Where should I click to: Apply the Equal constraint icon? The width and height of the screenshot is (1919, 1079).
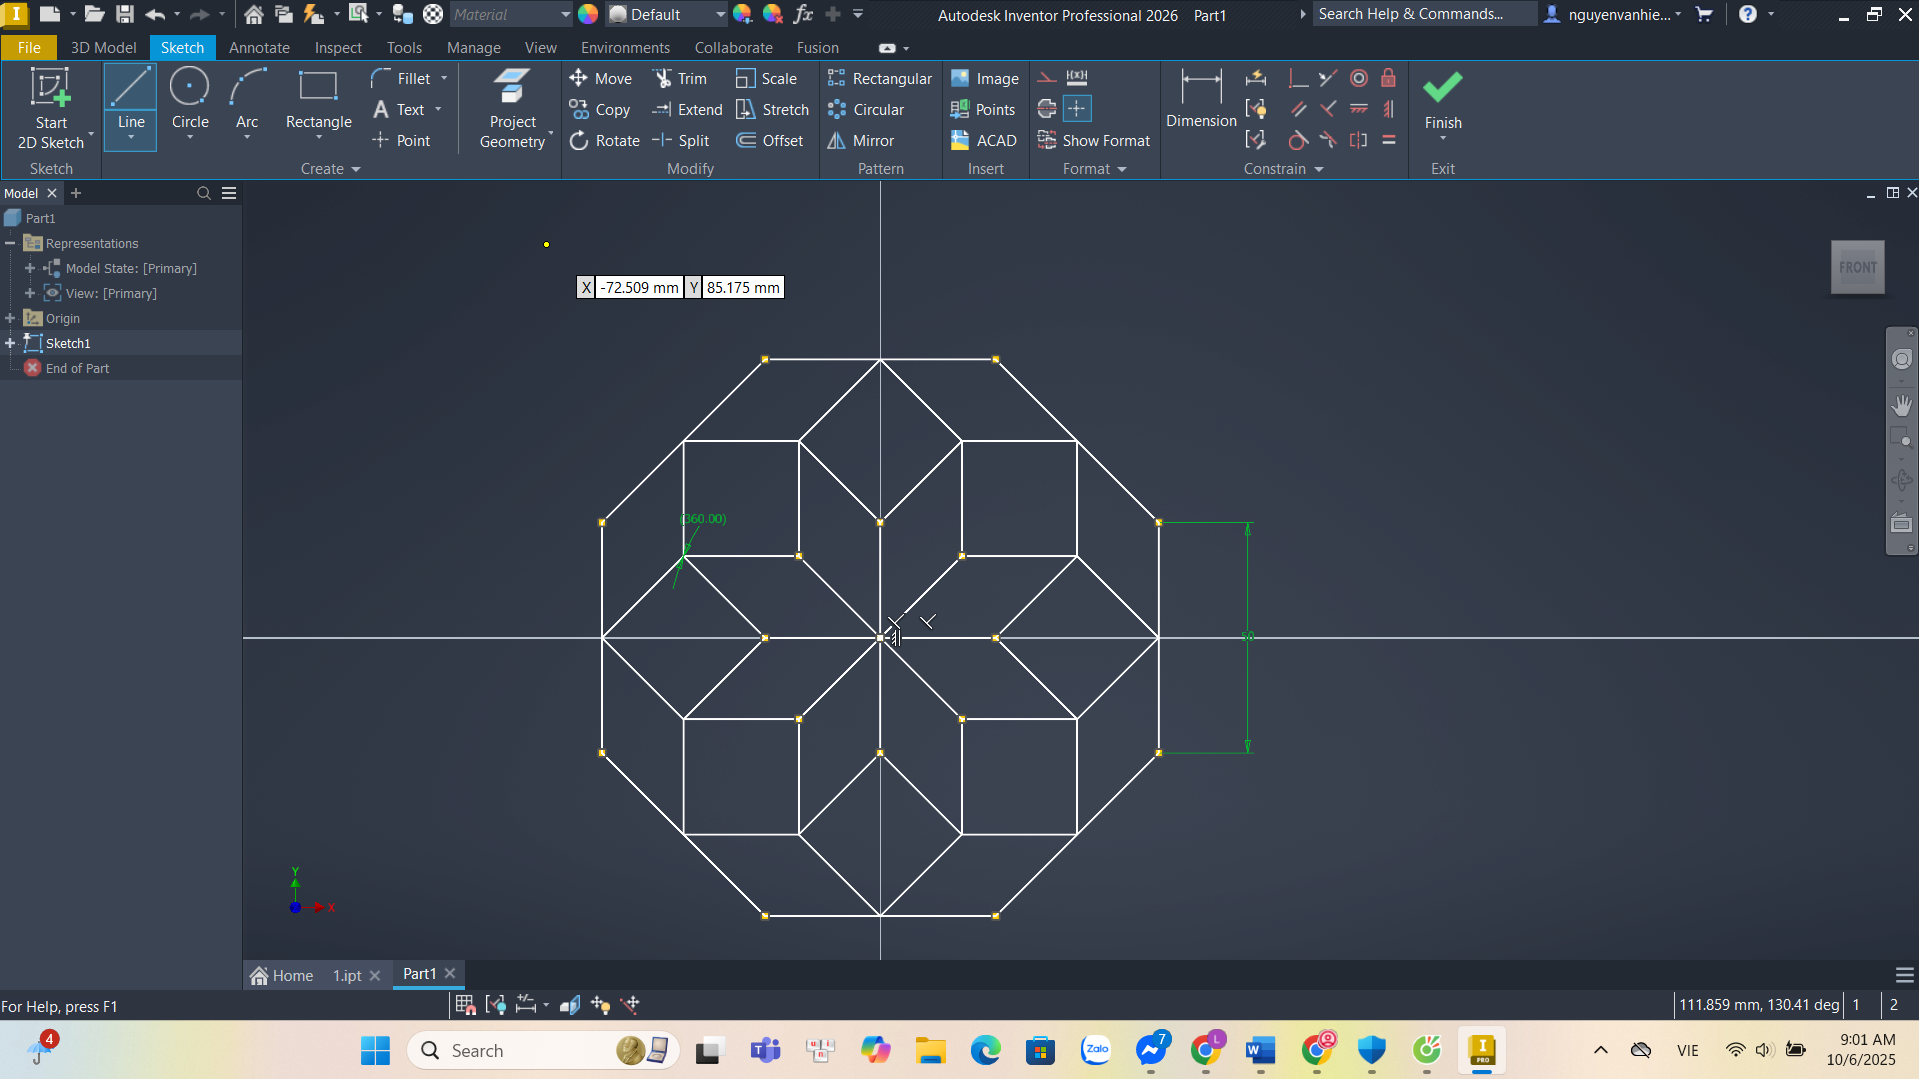pyautogui.click(x=1389, y=141)
